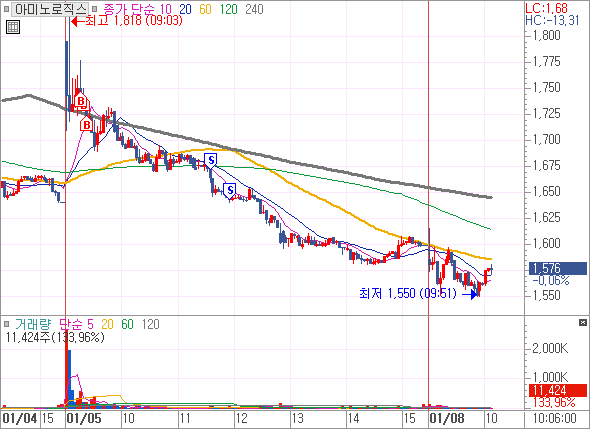Click the 01/04 date on time axis
The width and height of the screenshot is (590, 429).
click(20, 418)
